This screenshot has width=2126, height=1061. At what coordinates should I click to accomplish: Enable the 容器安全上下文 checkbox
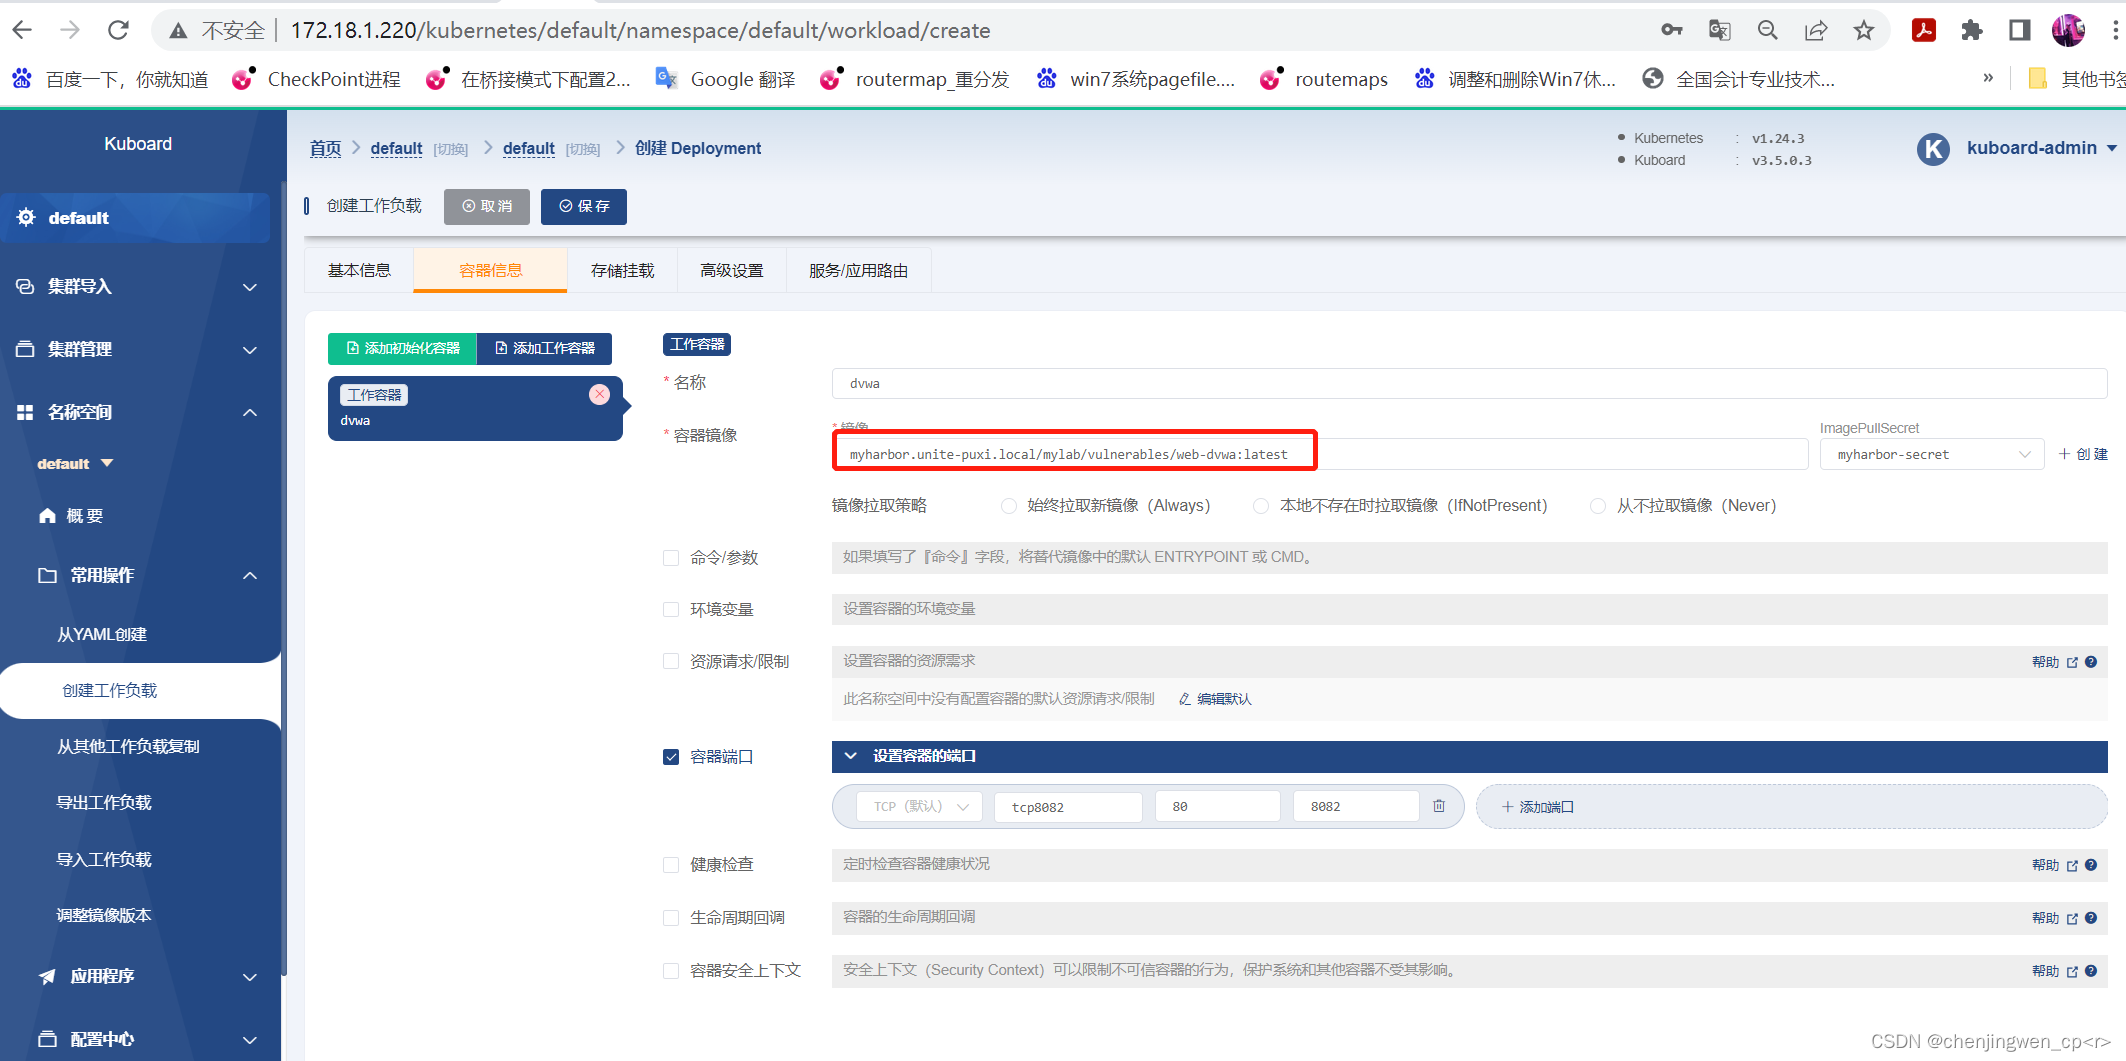[x=671, y=971]
